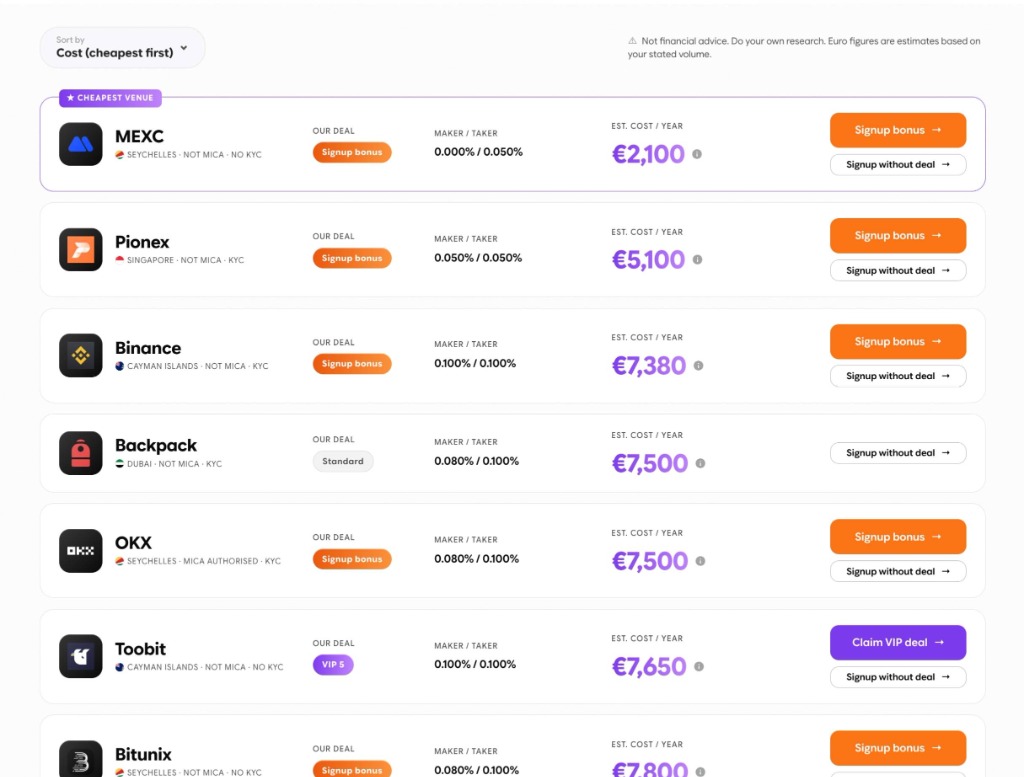Click the Pionex exchange logo
The height and width of the screenshot is (777, 1024).
pyautogui.click(x=80, y=249)
